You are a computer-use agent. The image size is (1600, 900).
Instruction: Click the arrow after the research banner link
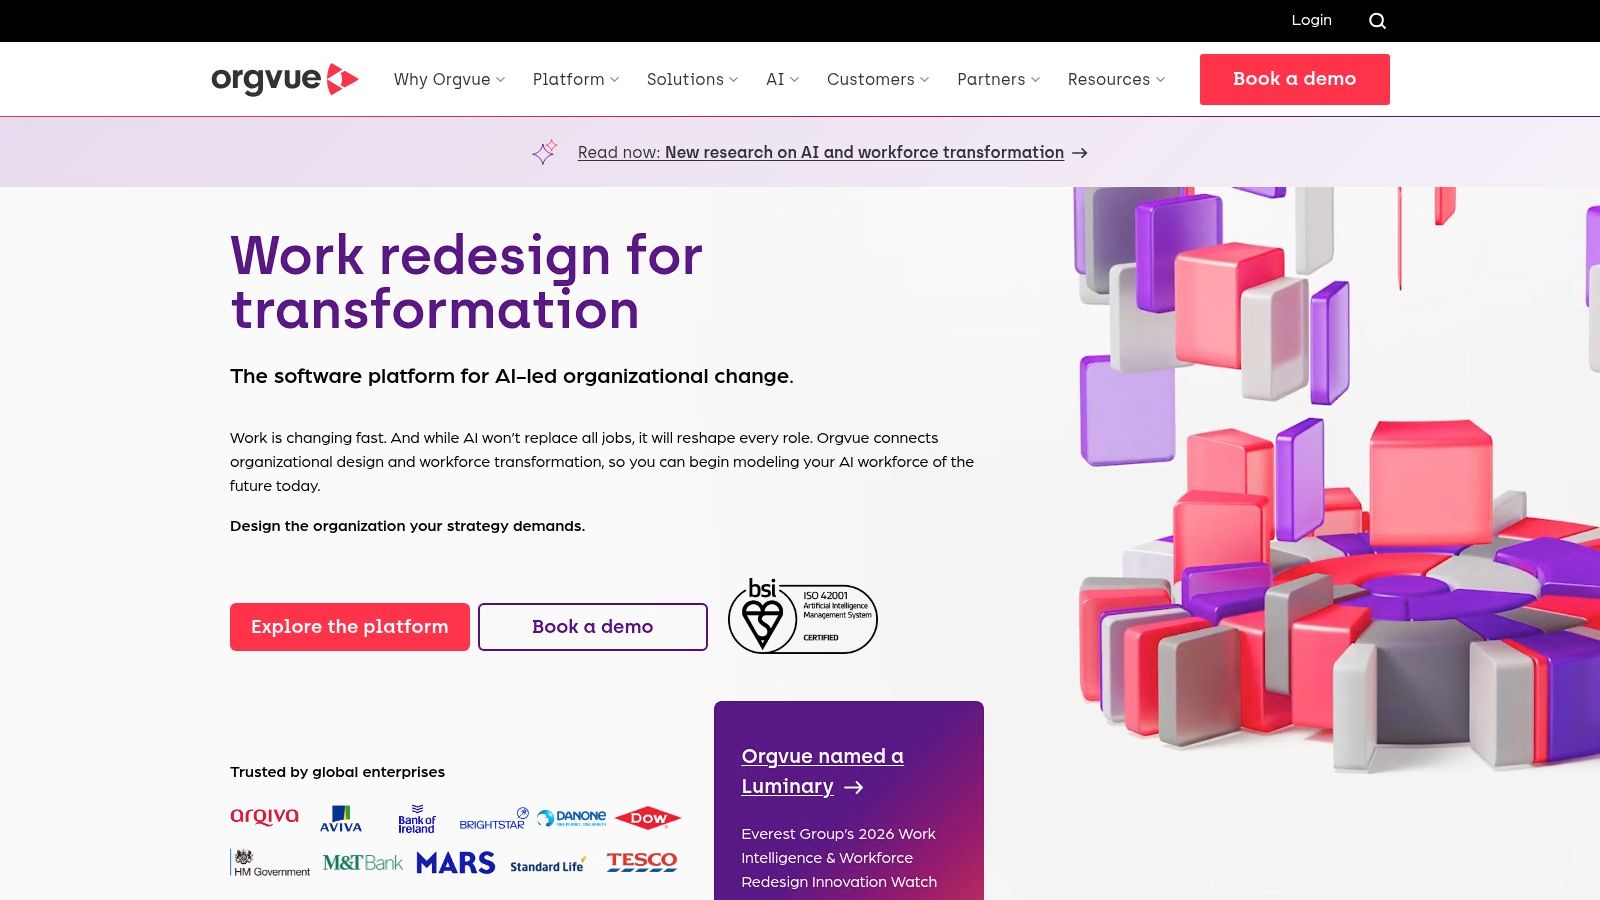click(x=1080, y=153)
